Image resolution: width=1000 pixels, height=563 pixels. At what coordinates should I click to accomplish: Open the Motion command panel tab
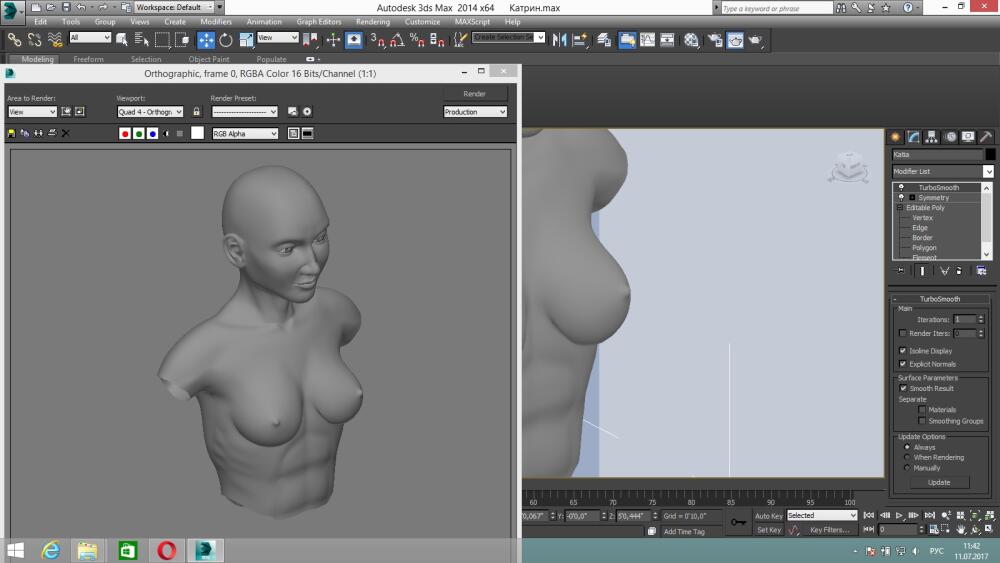(x=950, y=137)
